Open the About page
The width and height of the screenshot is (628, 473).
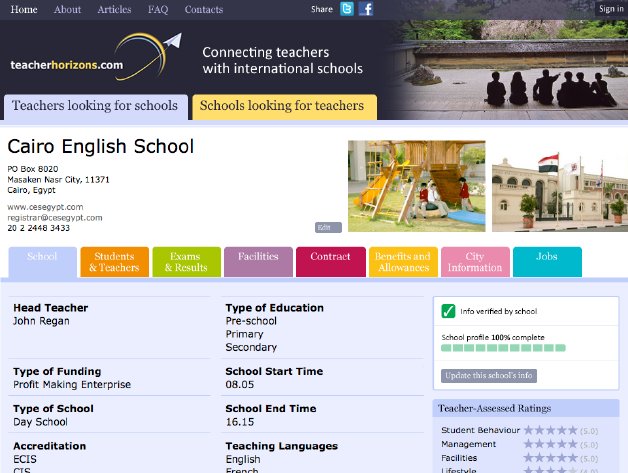[x=67, y=9]
